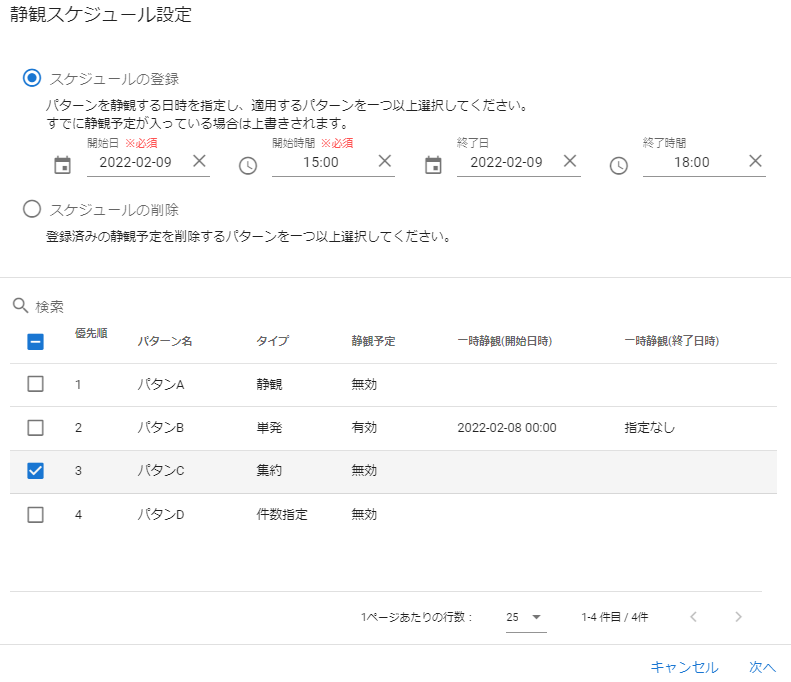Click the 優先順 column header
Viewport: 791px width, 682px height.
point(91,334)
